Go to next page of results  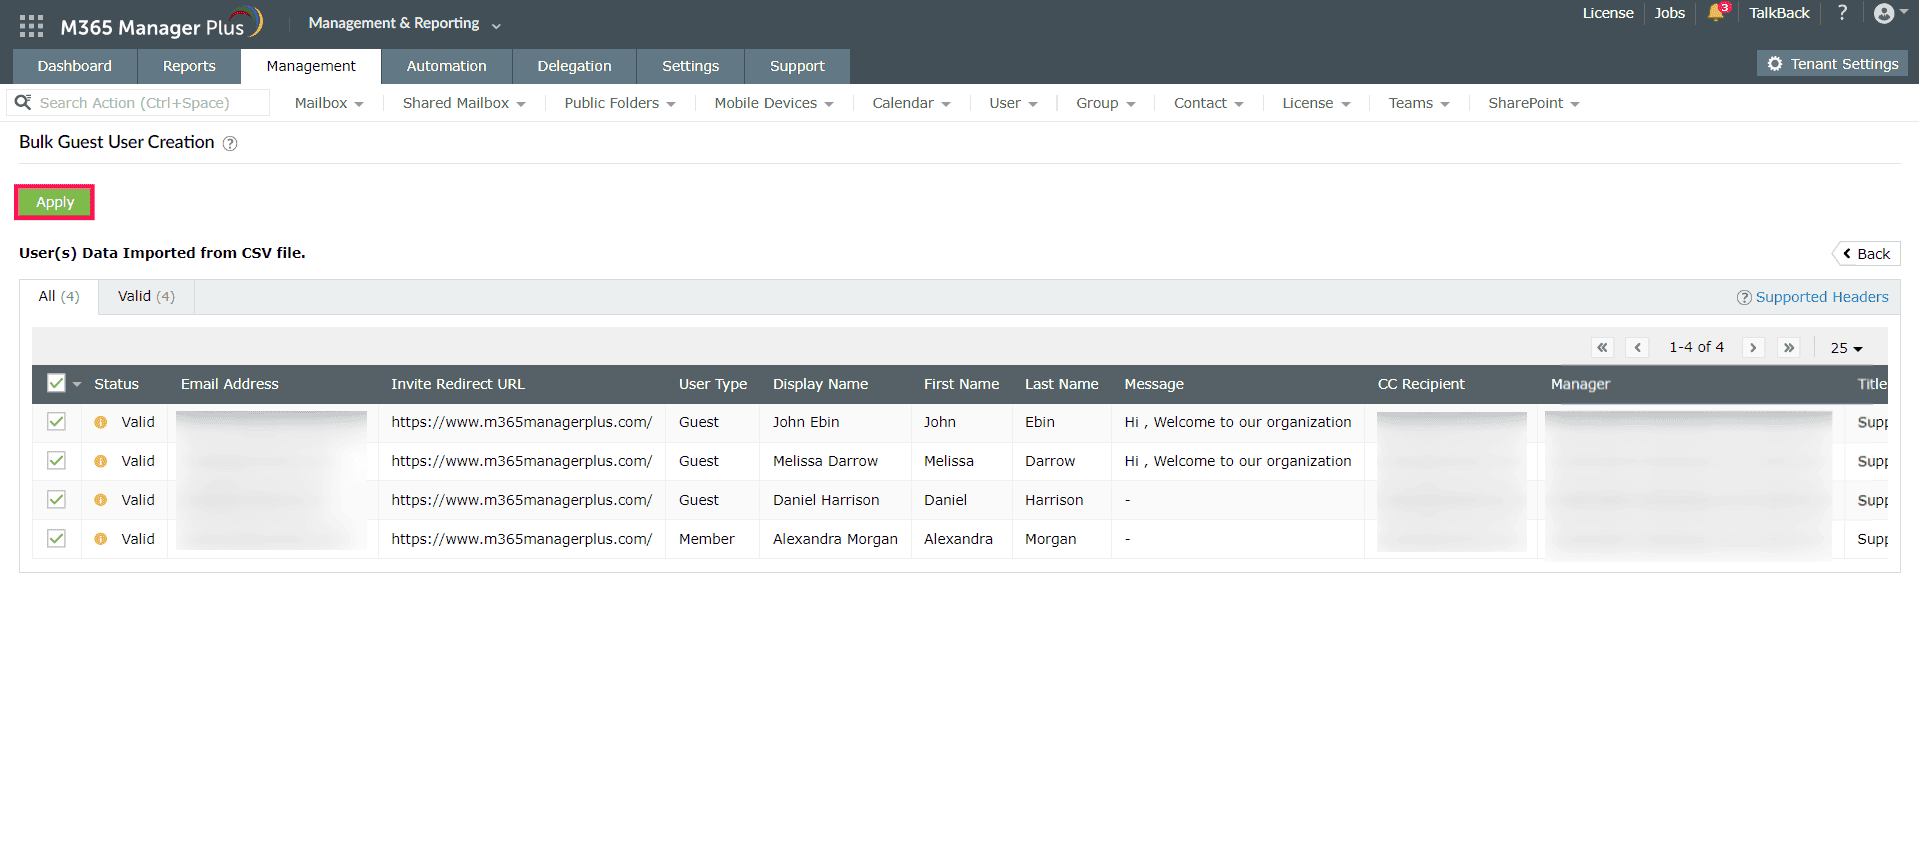click(1753, 348)
